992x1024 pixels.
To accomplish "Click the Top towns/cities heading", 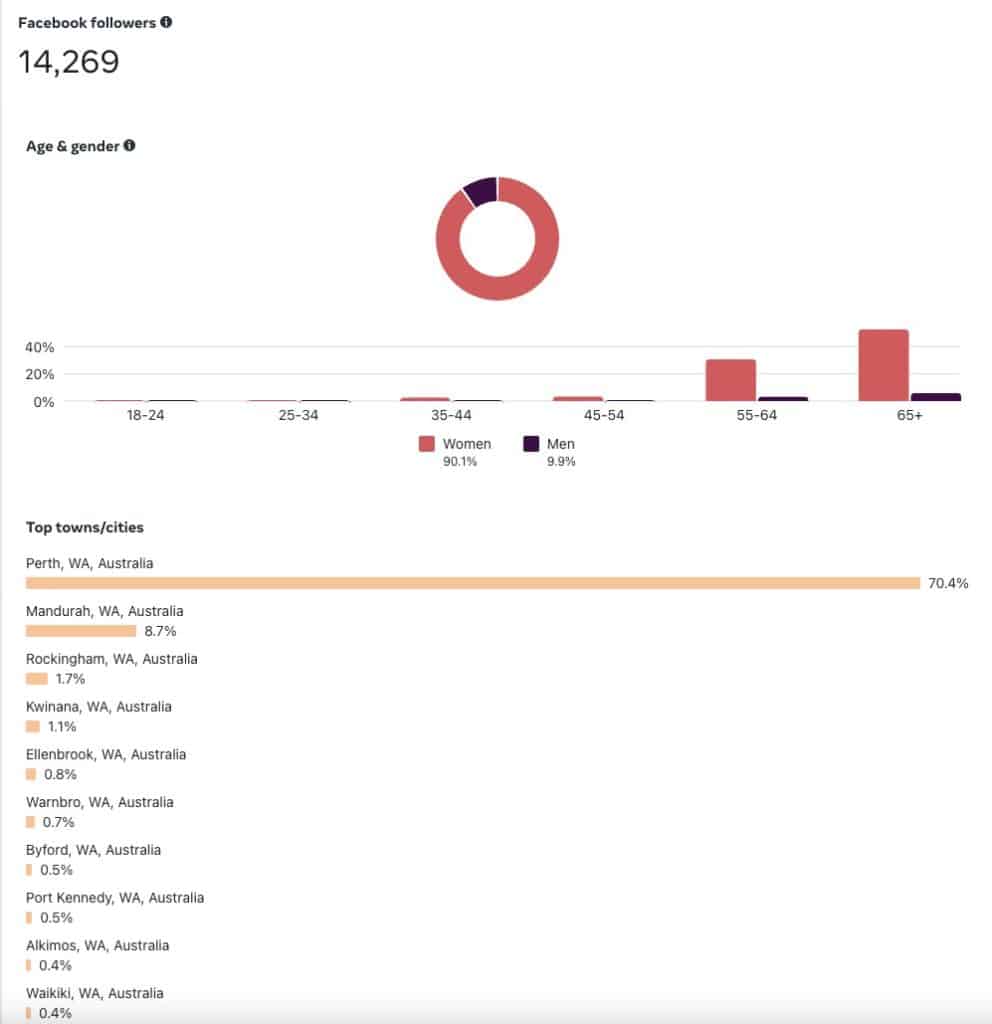I will pyautogui.click(x=84, y=527).
